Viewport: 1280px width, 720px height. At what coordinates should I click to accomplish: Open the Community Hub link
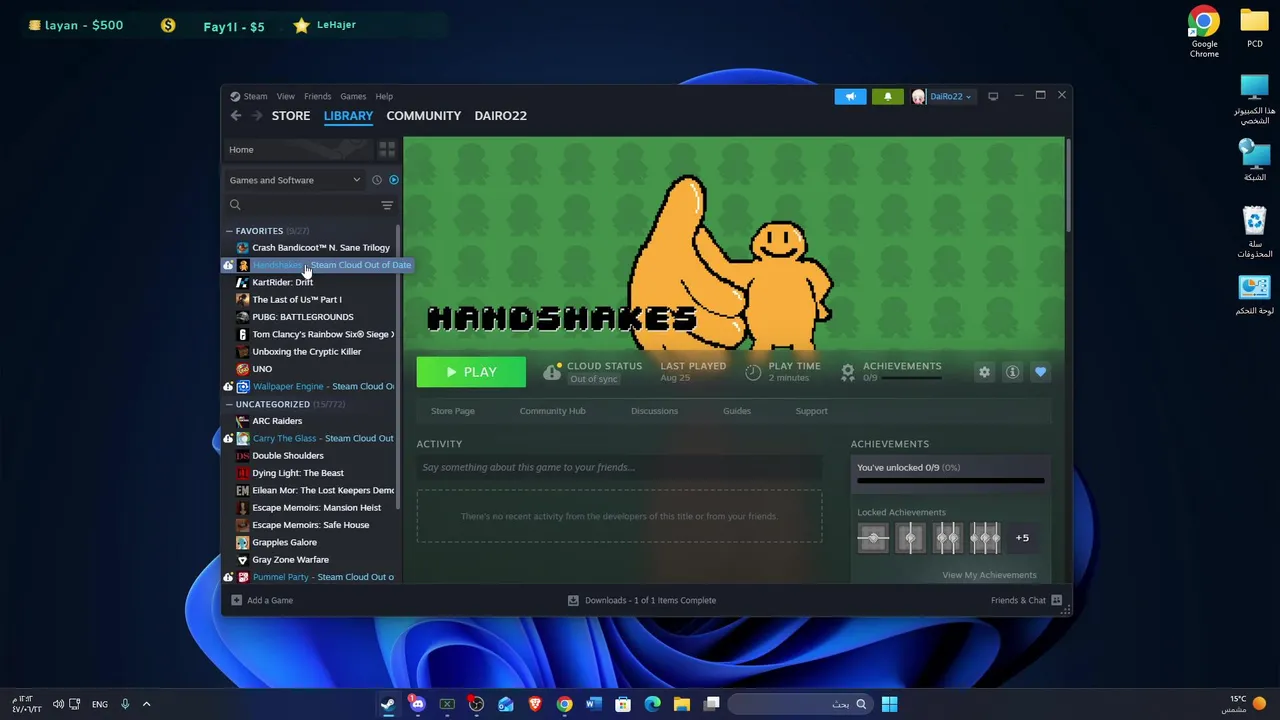552,411
